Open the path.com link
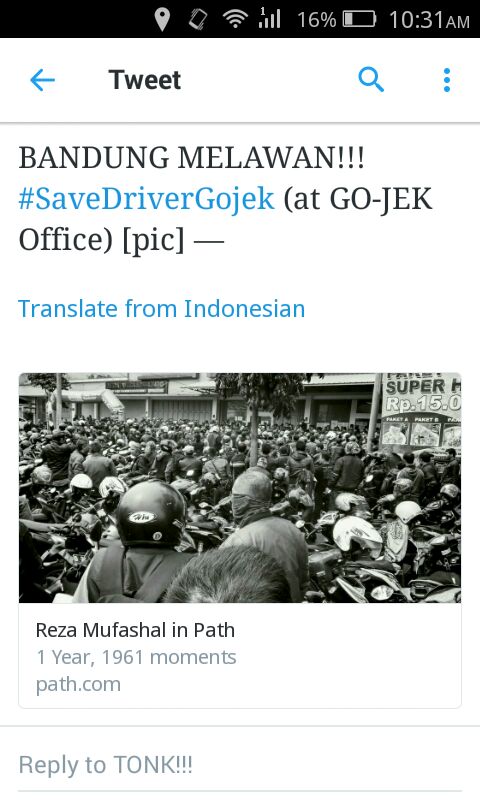This screenshot has width=480, height=800. 78,684
